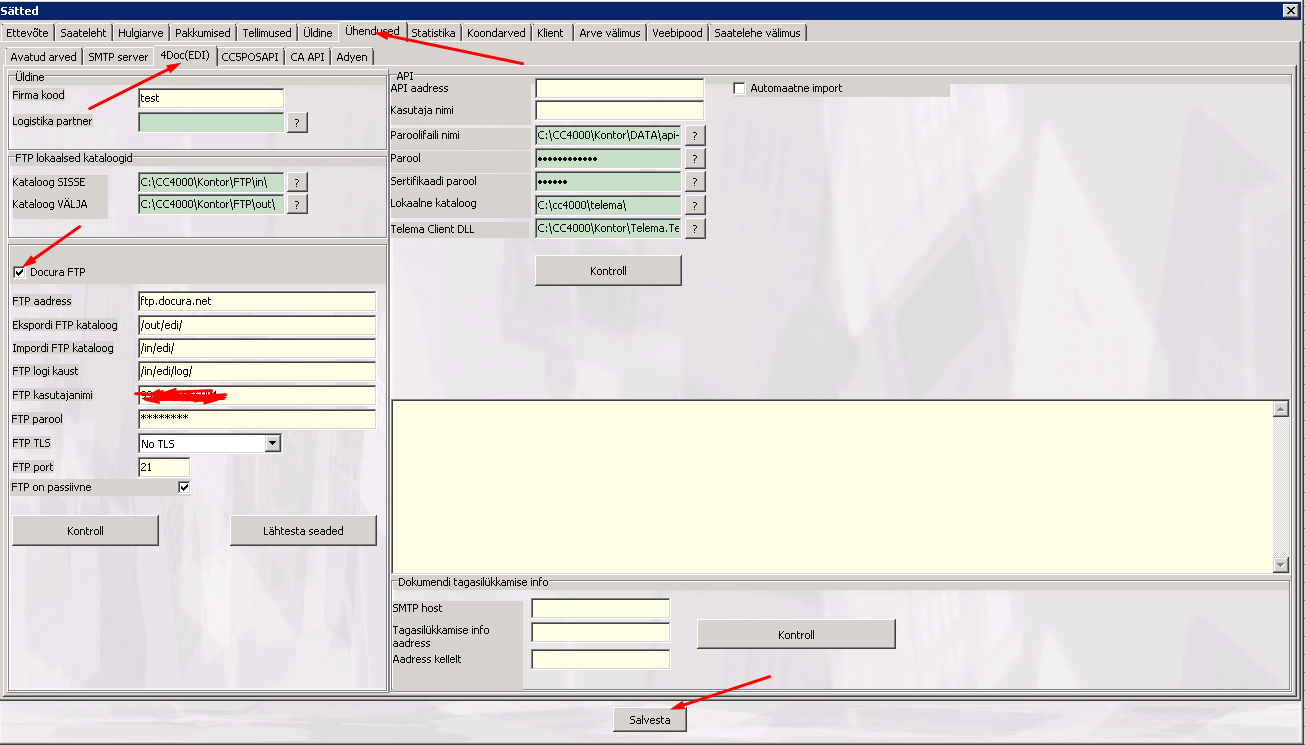This screenshot has width=1305, height=745.
Task: Close the Sätted window
Action: click(1291, 9)
